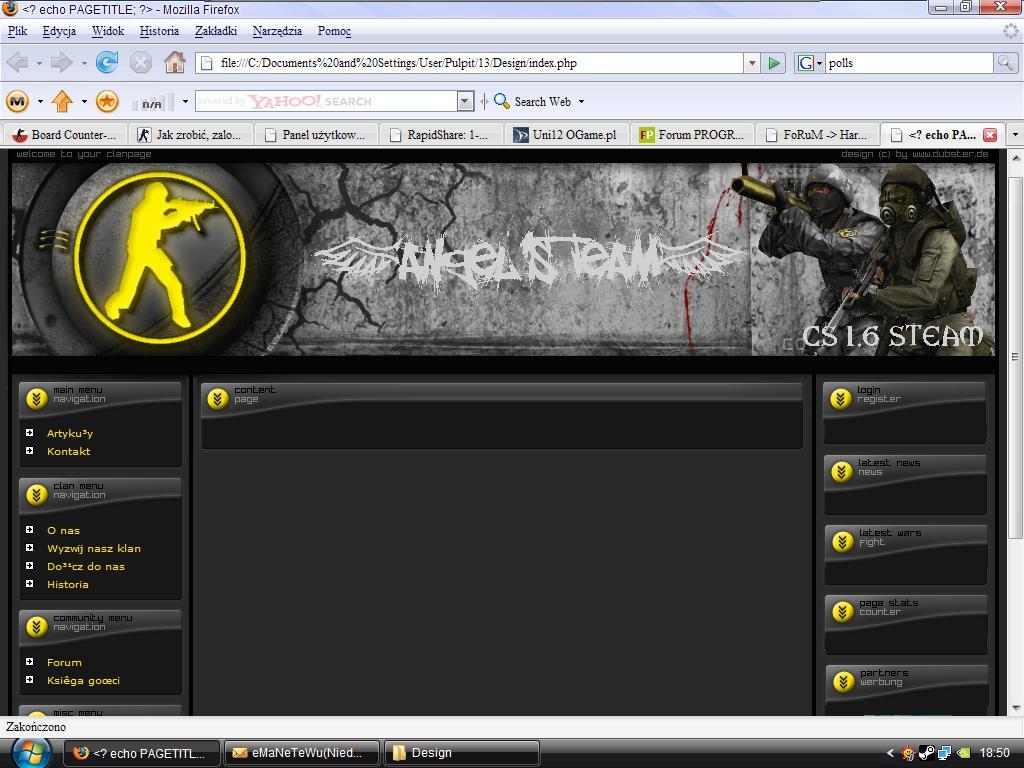Click the yellow arrow icon beside latest news
The width and height of the screenshot is (1024, 768).
tap(842, 471)
